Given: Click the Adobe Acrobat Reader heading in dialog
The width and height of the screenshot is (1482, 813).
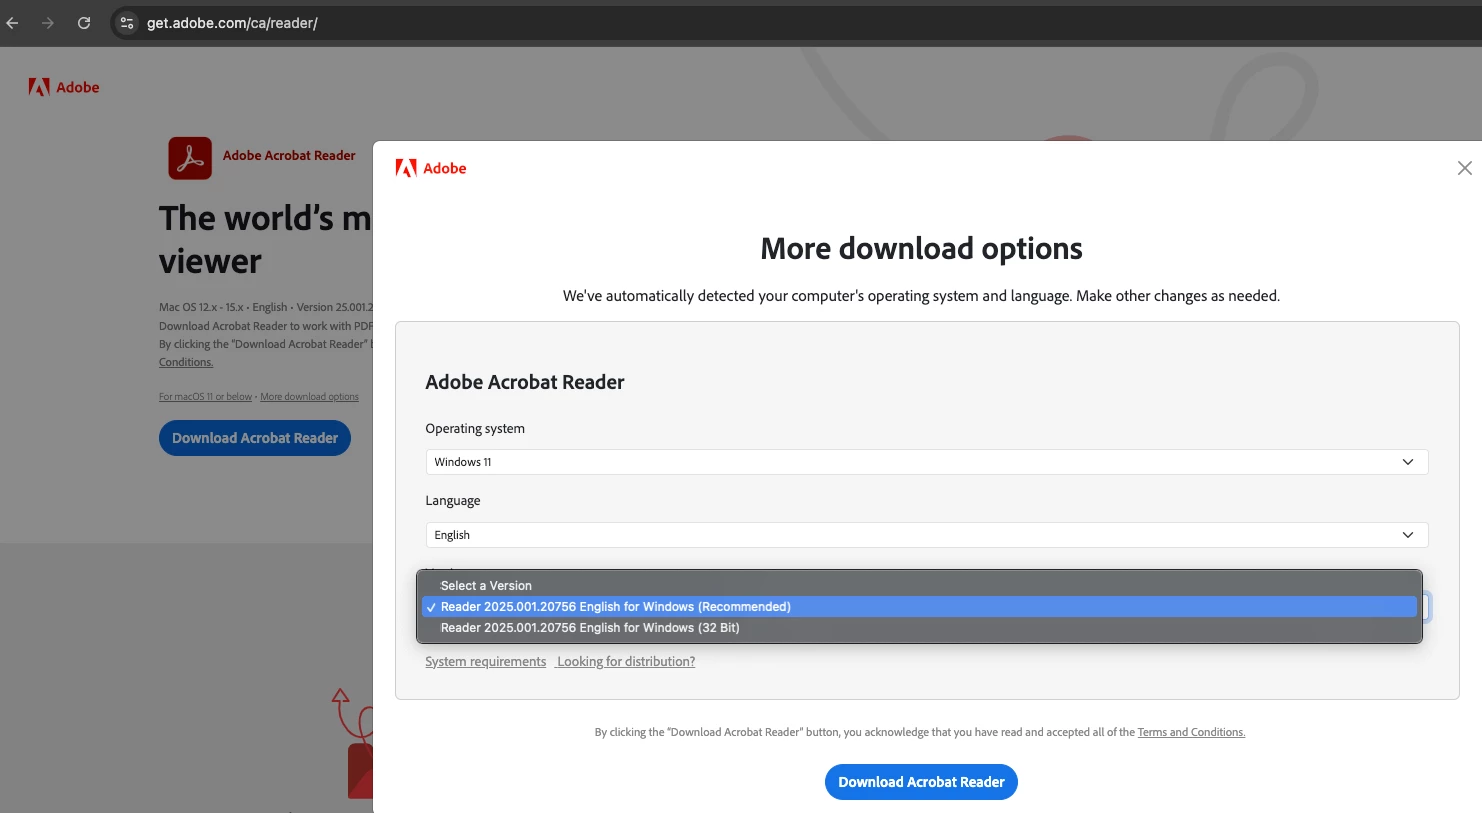Looking at the screenshot, I should (525, 382).
